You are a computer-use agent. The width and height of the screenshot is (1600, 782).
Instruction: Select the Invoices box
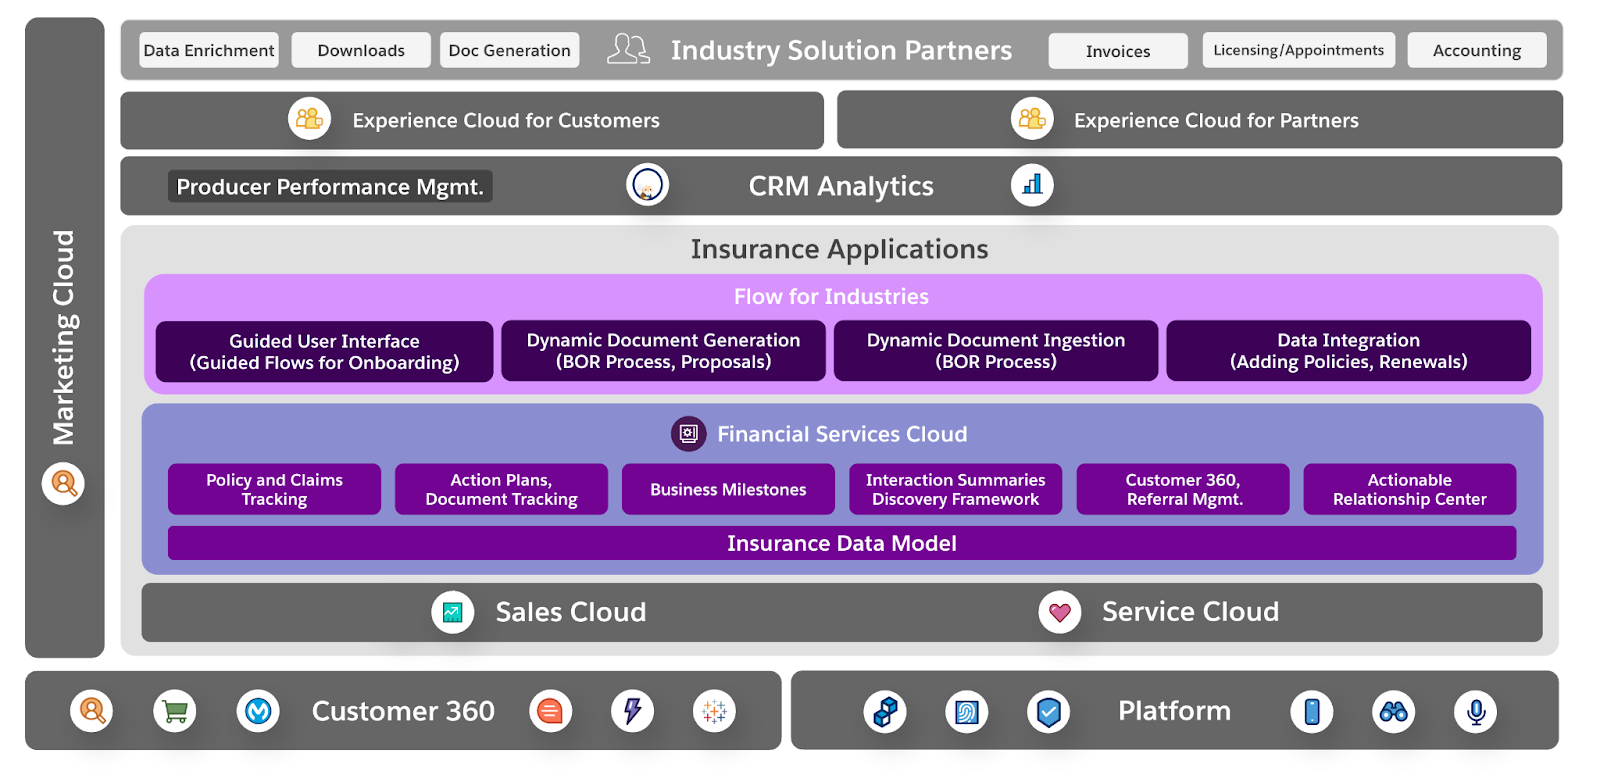point(1118,51)
